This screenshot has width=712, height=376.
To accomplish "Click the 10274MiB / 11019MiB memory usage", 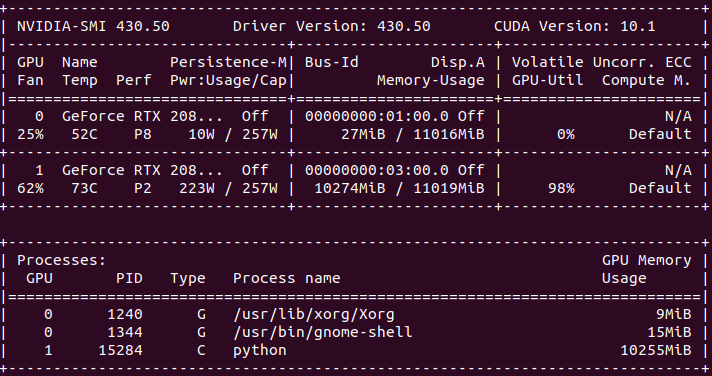I will [x=399, y=188].
